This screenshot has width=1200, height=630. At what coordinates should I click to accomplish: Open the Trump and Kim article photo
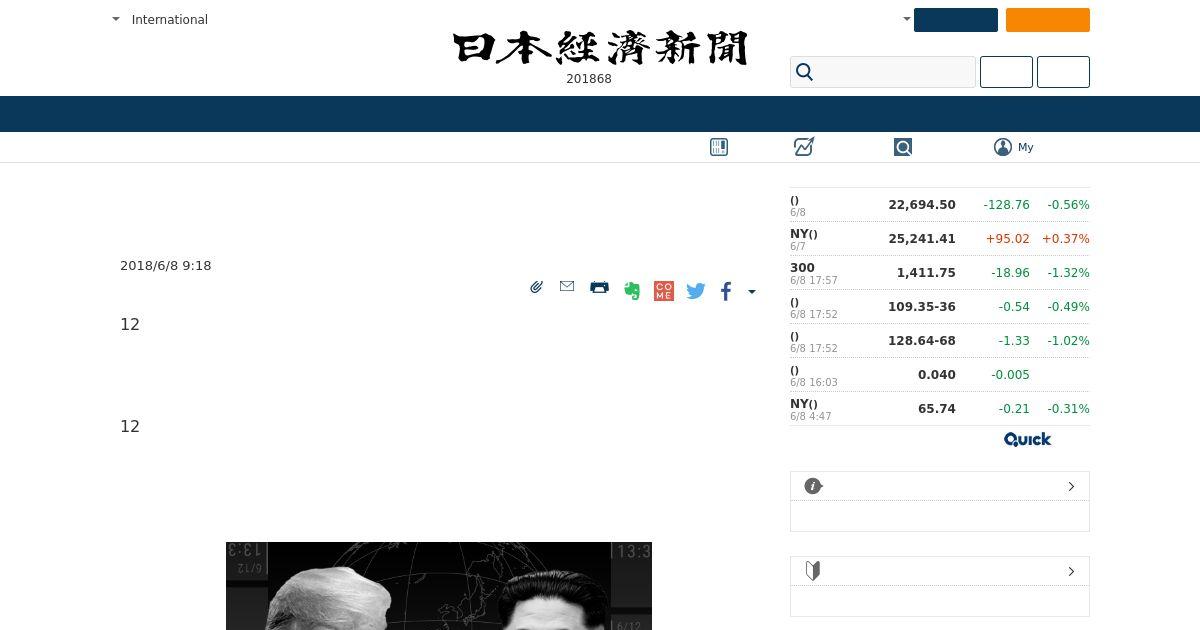tap(439, 586)
